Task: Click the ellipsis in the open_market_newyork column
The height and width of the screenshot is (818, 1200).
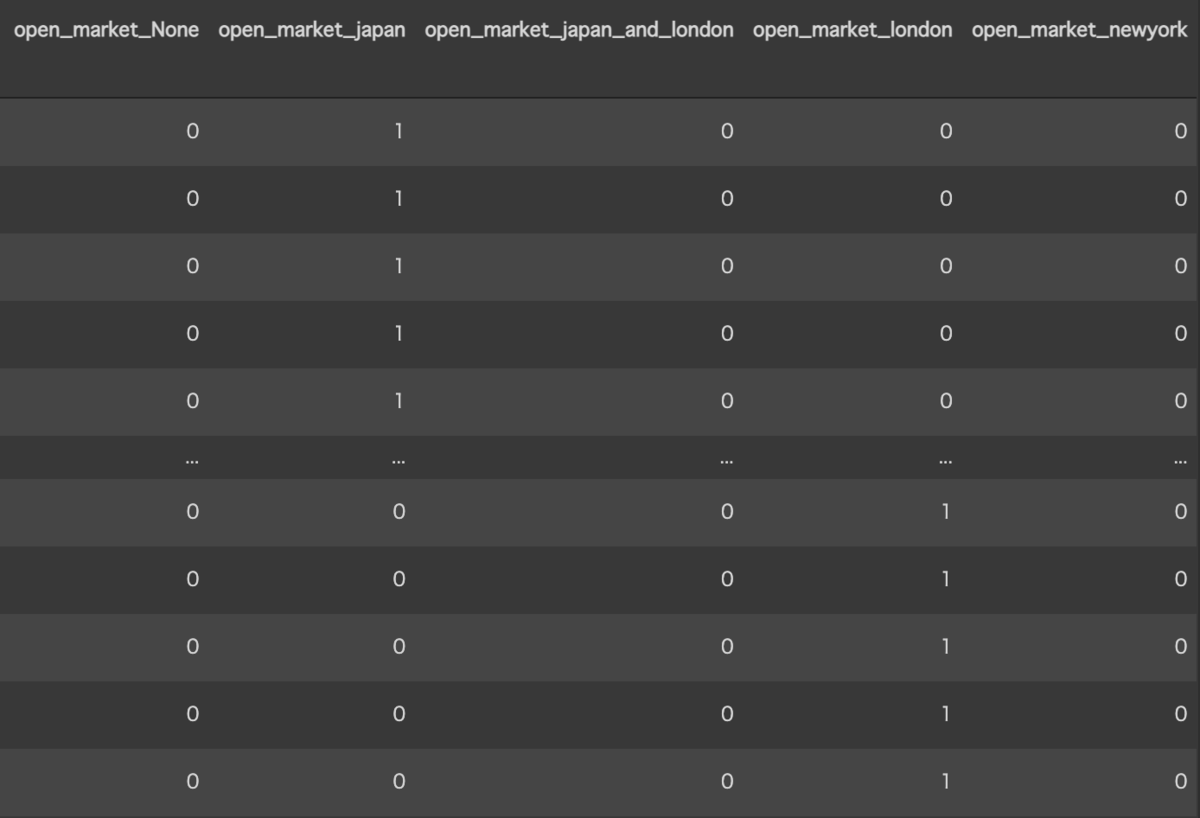Action: 1180,462
